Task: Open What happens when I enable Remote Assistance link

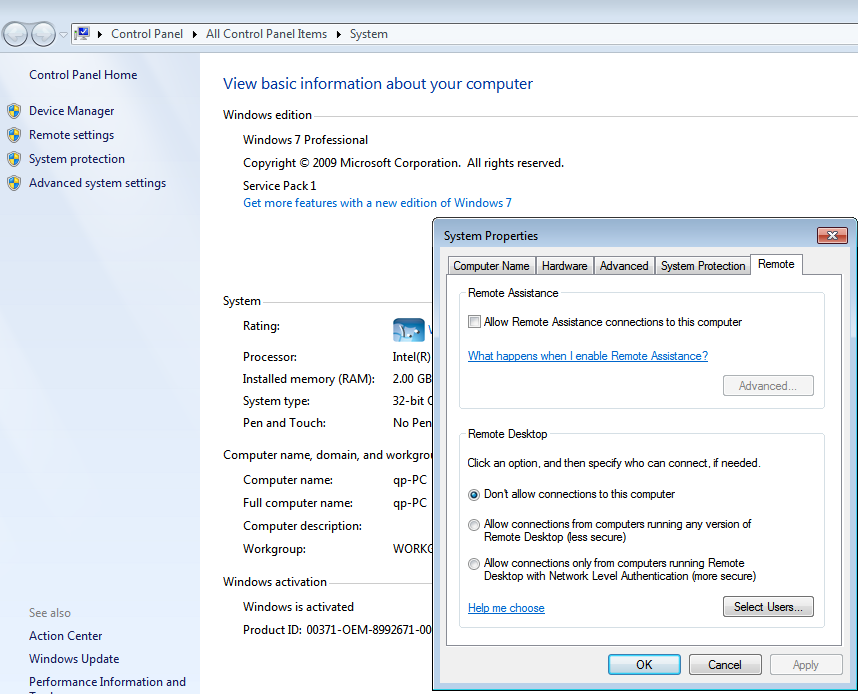Action: coord(588,356)
